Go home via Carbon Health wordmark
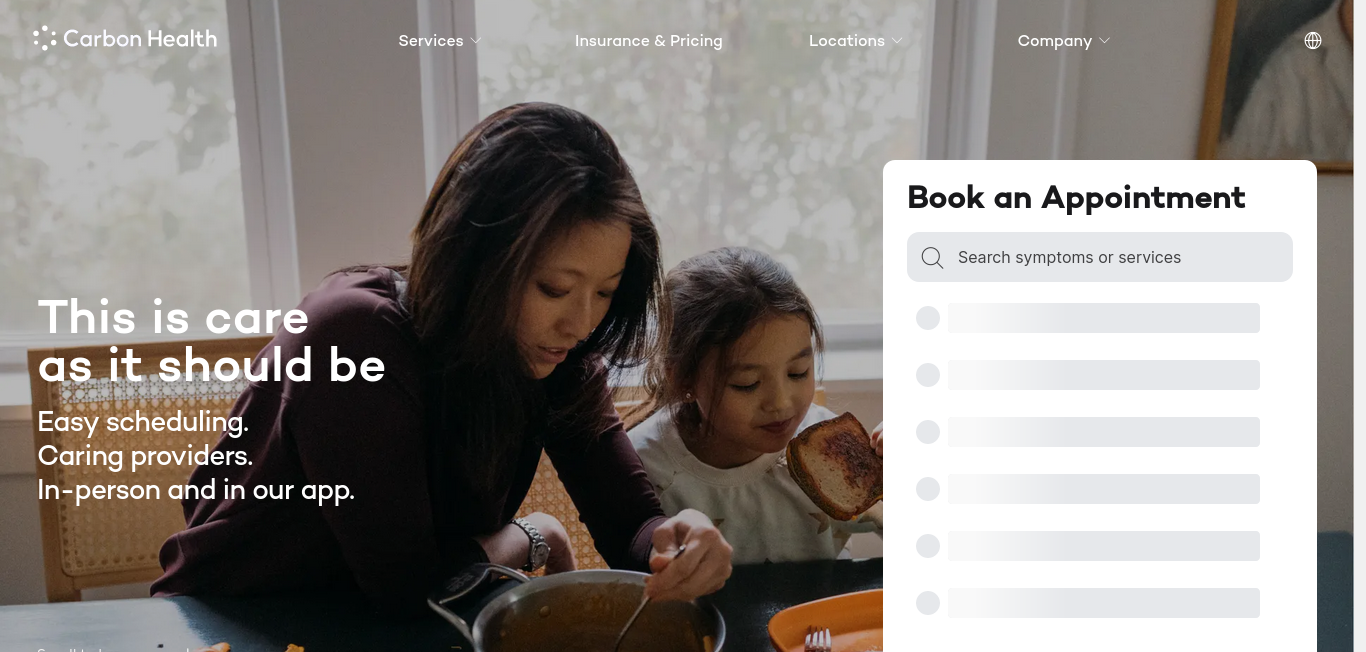The width and height of the screenshot is (1366, 652). [140, 39]
